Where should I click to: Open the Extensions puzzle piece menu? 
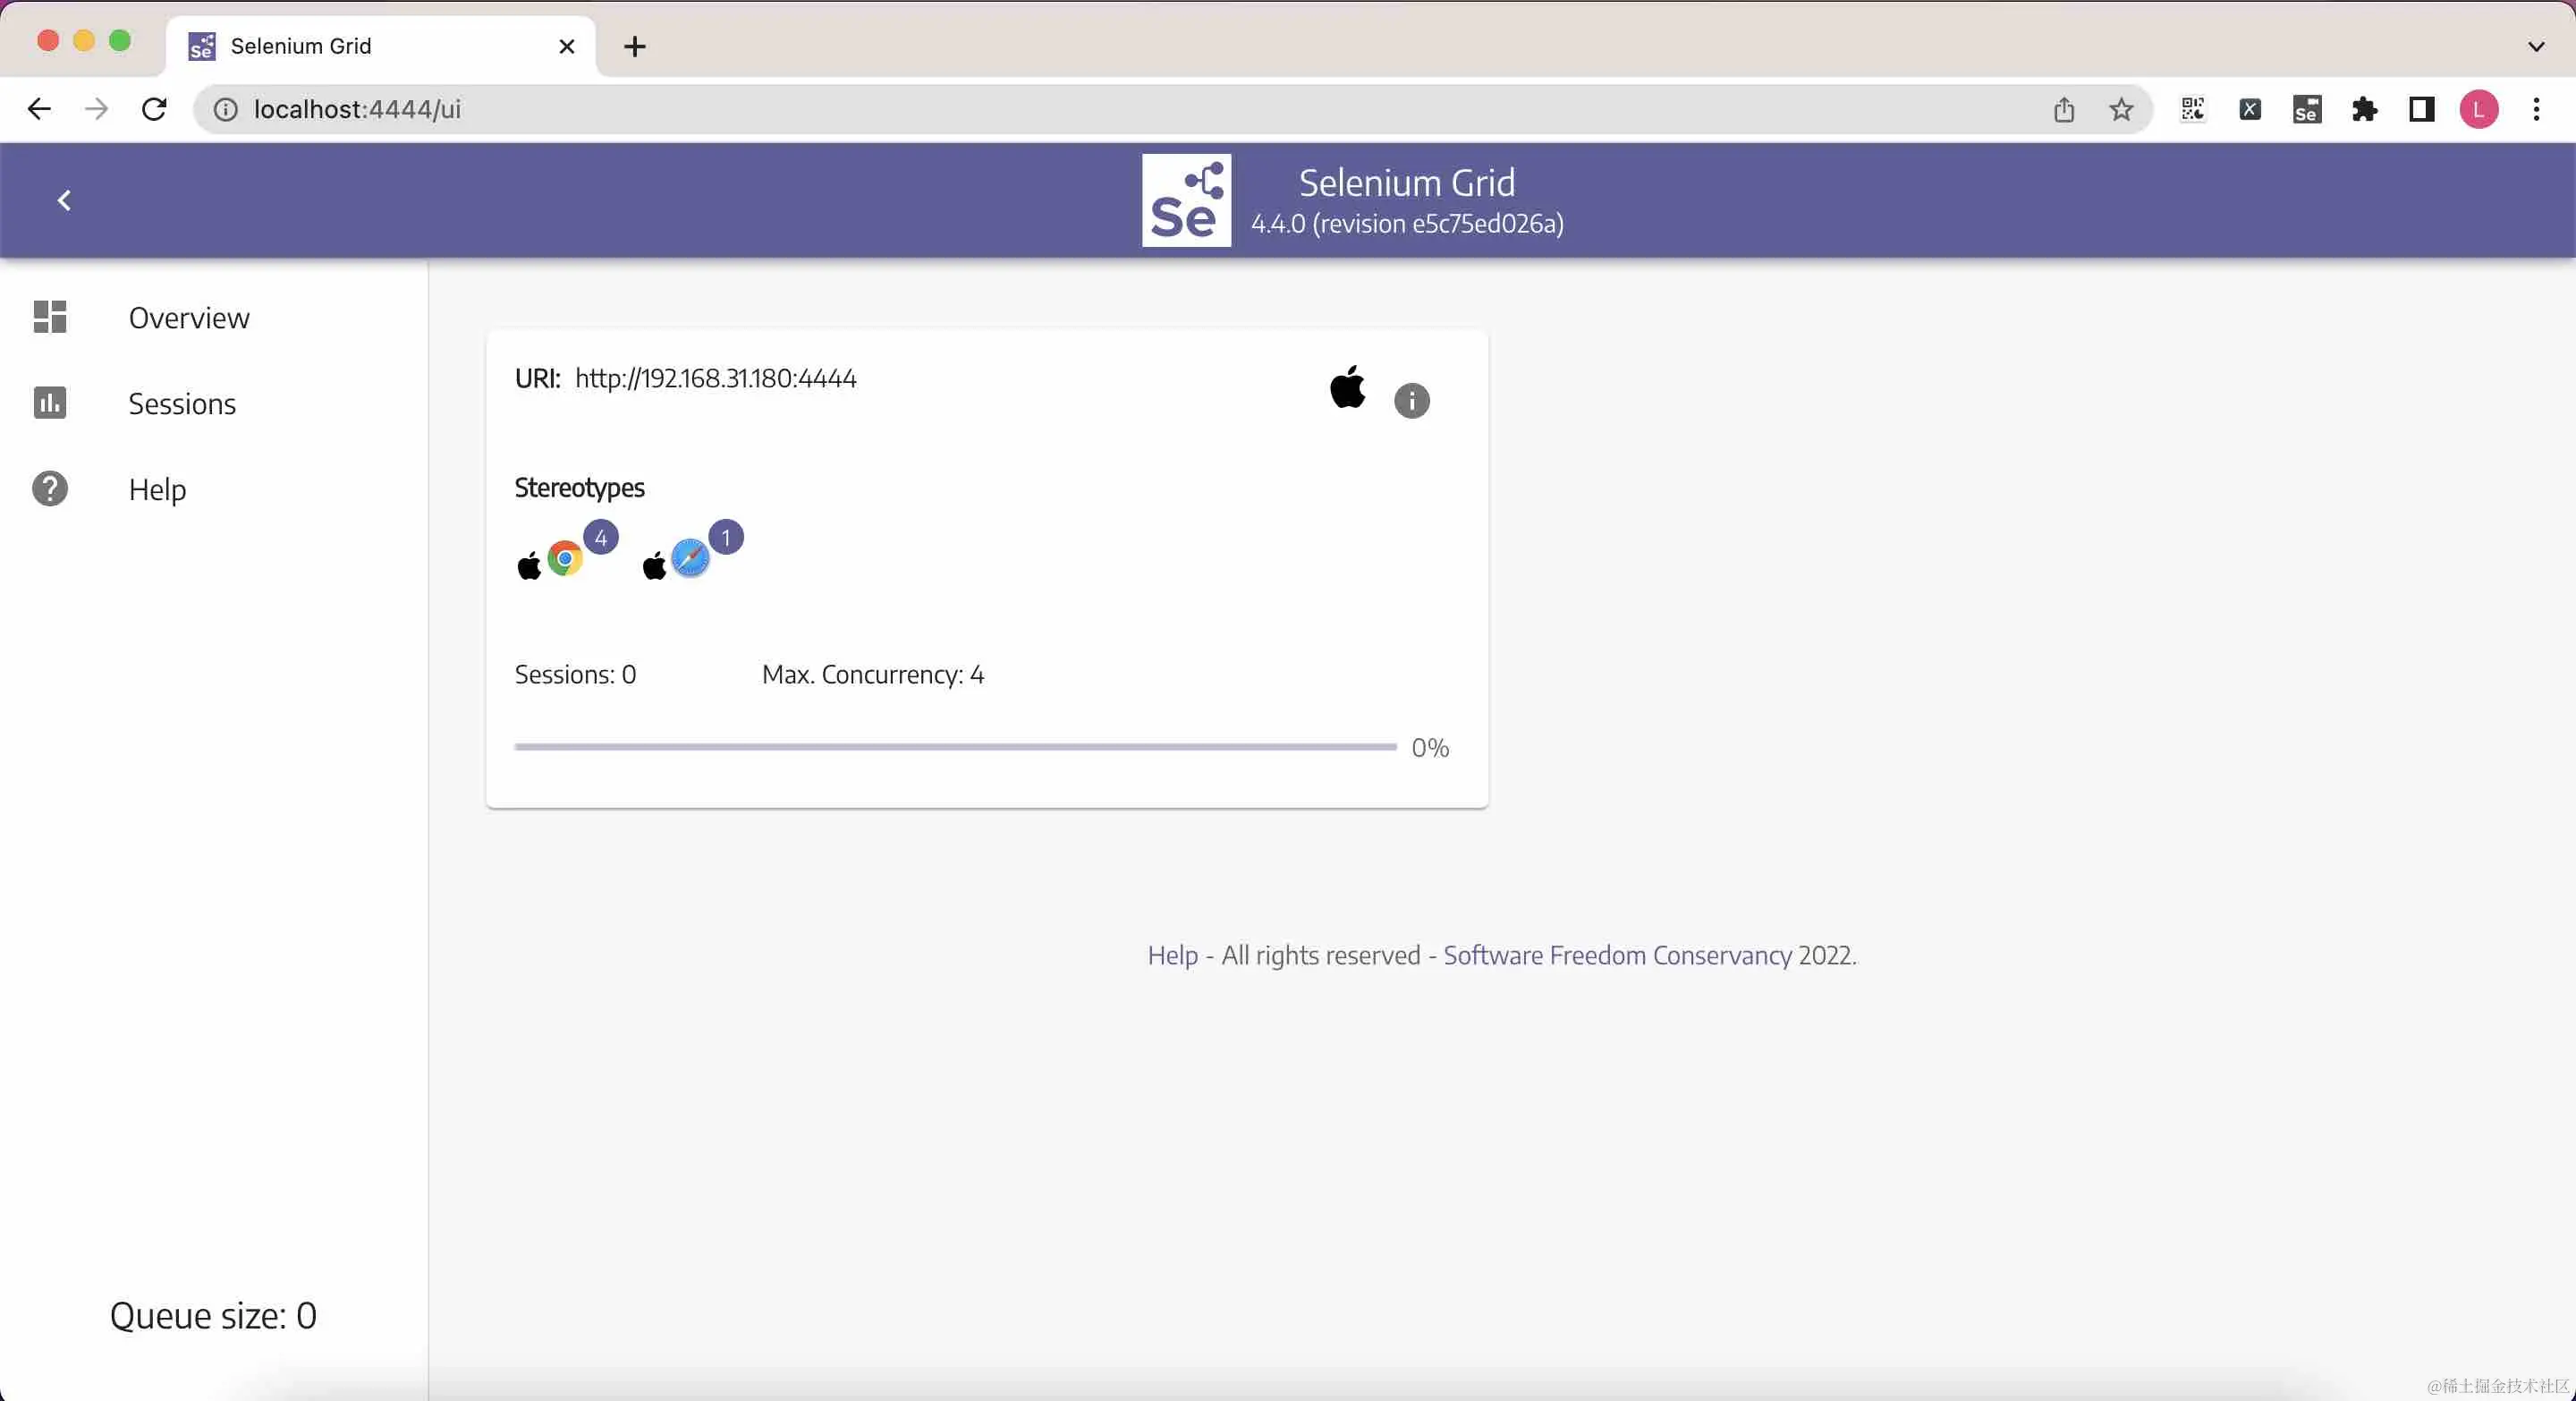(2364, 109)
